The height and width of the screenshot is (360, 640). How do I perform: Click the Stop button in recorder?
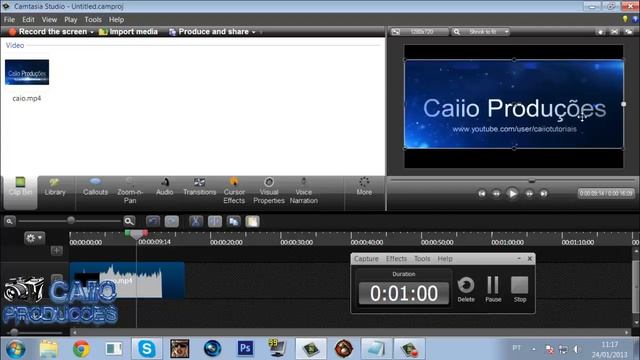(520, 289)
